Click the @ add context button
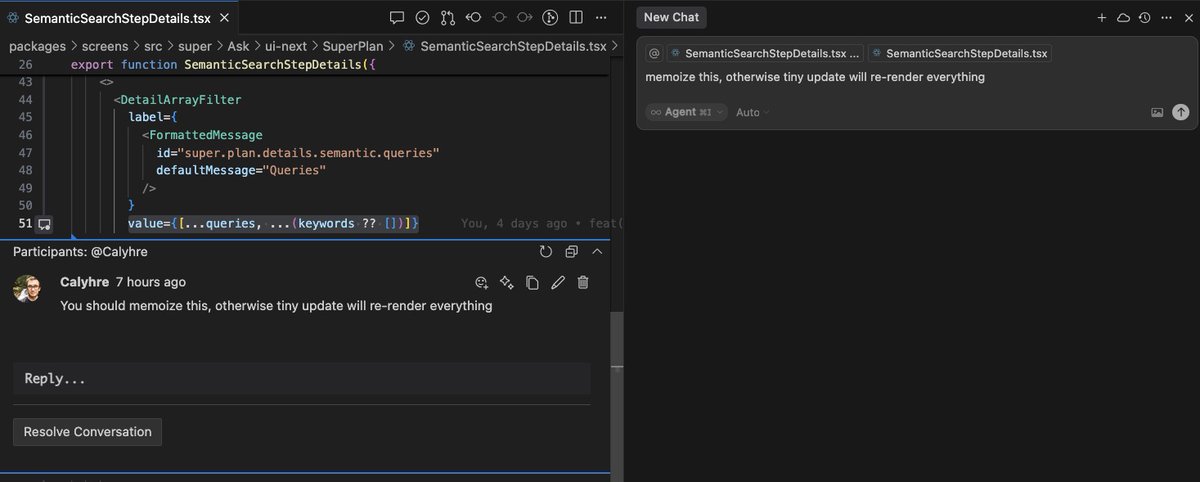This screenshot has height=482, width=1200. 654,54
